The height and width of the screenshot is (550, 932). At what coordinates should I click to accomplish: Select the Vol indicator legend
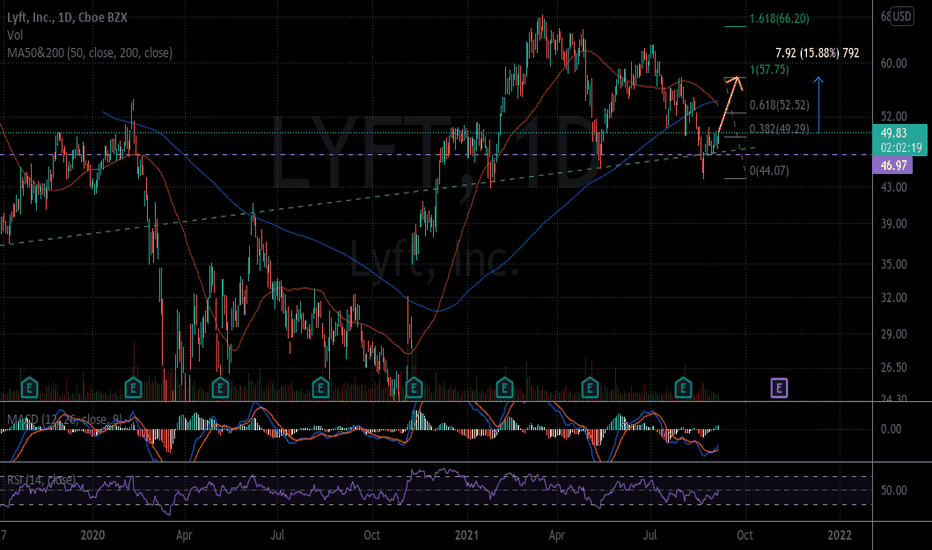click(x=15, y=35)
